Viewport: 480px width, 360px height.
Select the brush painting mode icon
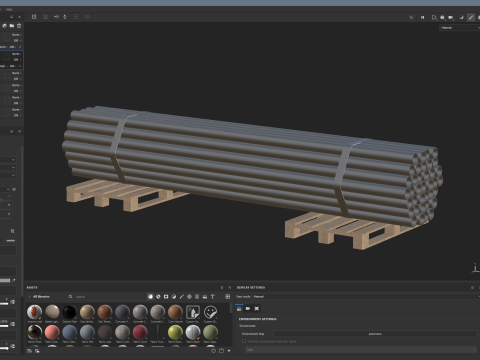point(471,17)
